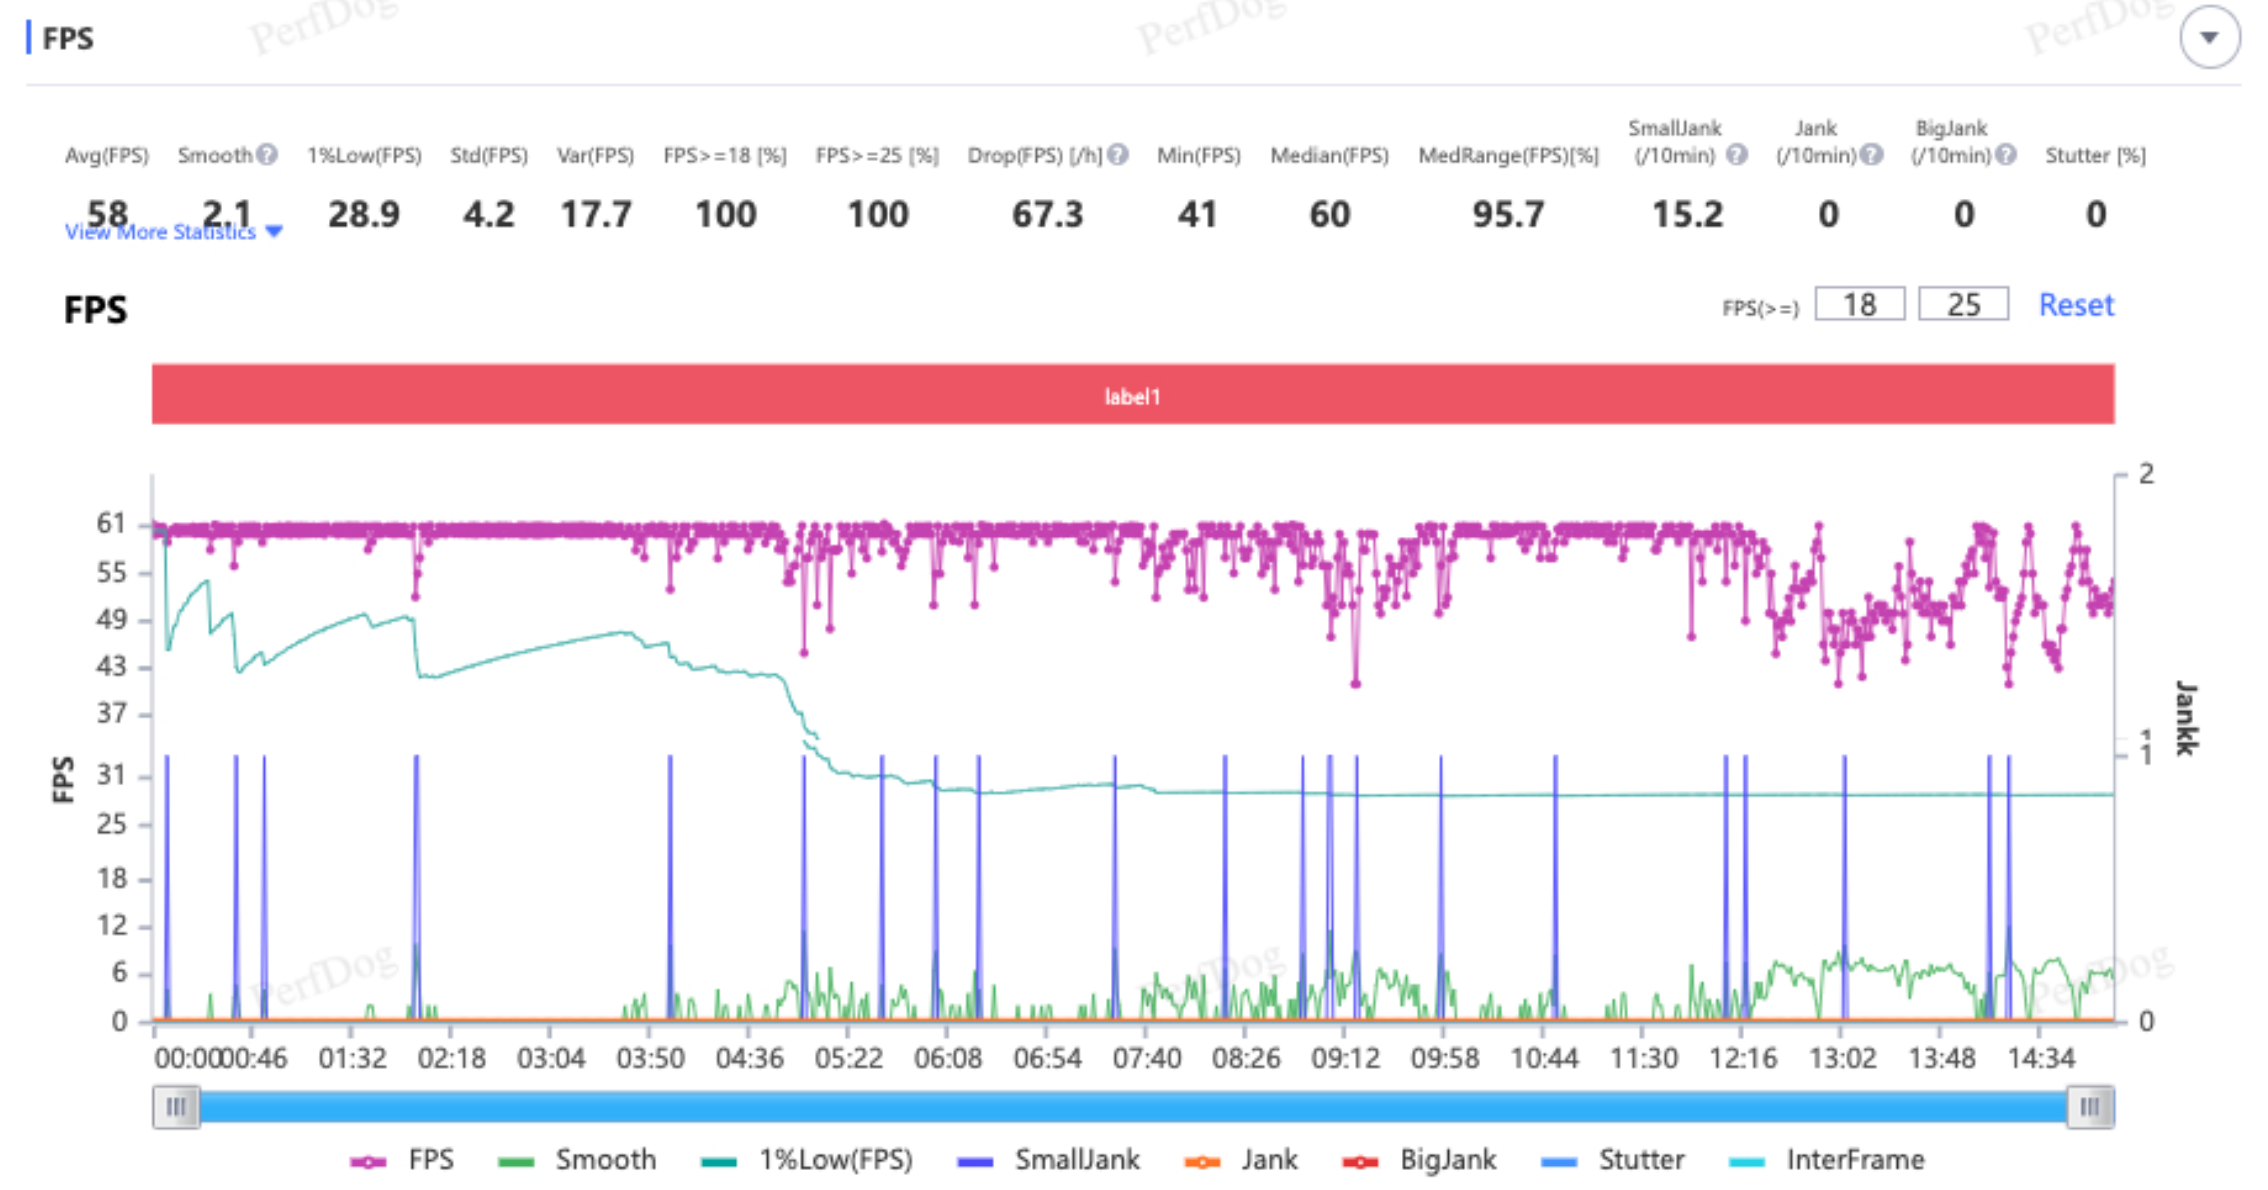The image size is (2268, 1190).
Task: Toggle the 1%Low(FPS) series in the legend
Action: (x=807, y=1160)
